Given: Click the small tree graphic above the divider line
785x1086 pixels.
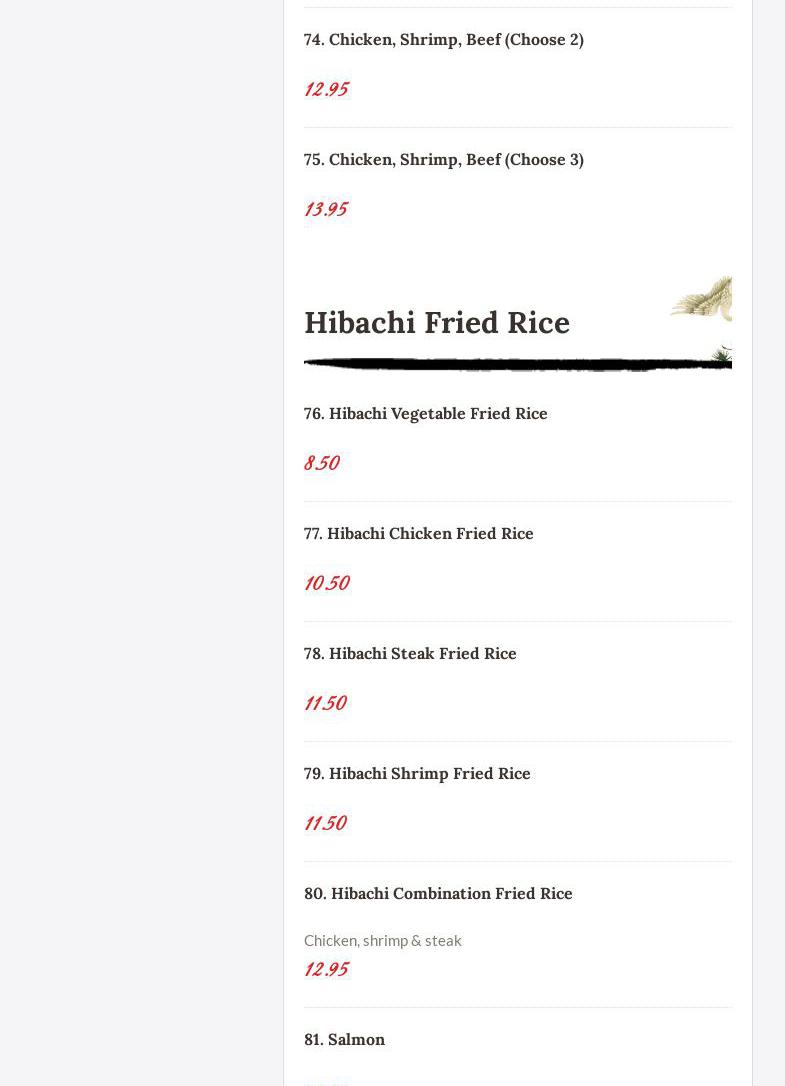Looking at the screenshot, I should 723,353.
